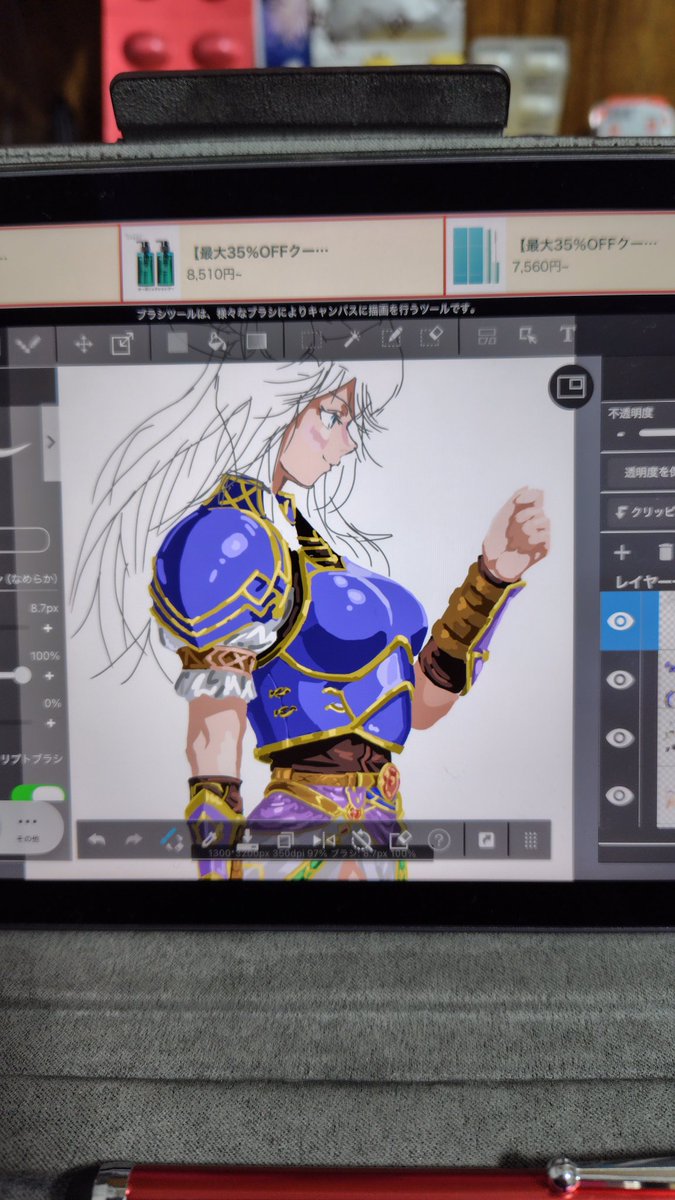Adjust the brush opacity 100% slider

[15, 677]
